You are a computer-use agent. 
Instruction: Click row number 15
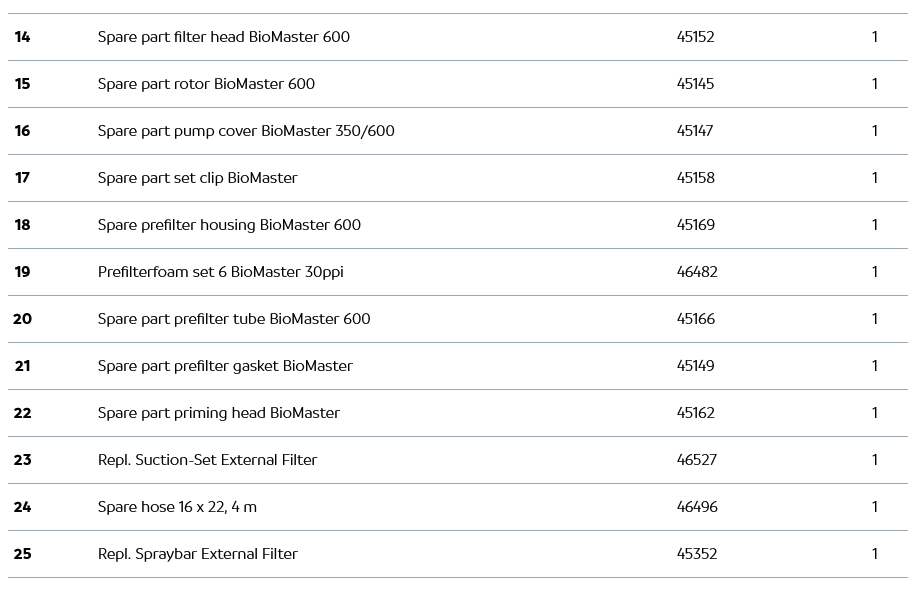click(22, 84)
